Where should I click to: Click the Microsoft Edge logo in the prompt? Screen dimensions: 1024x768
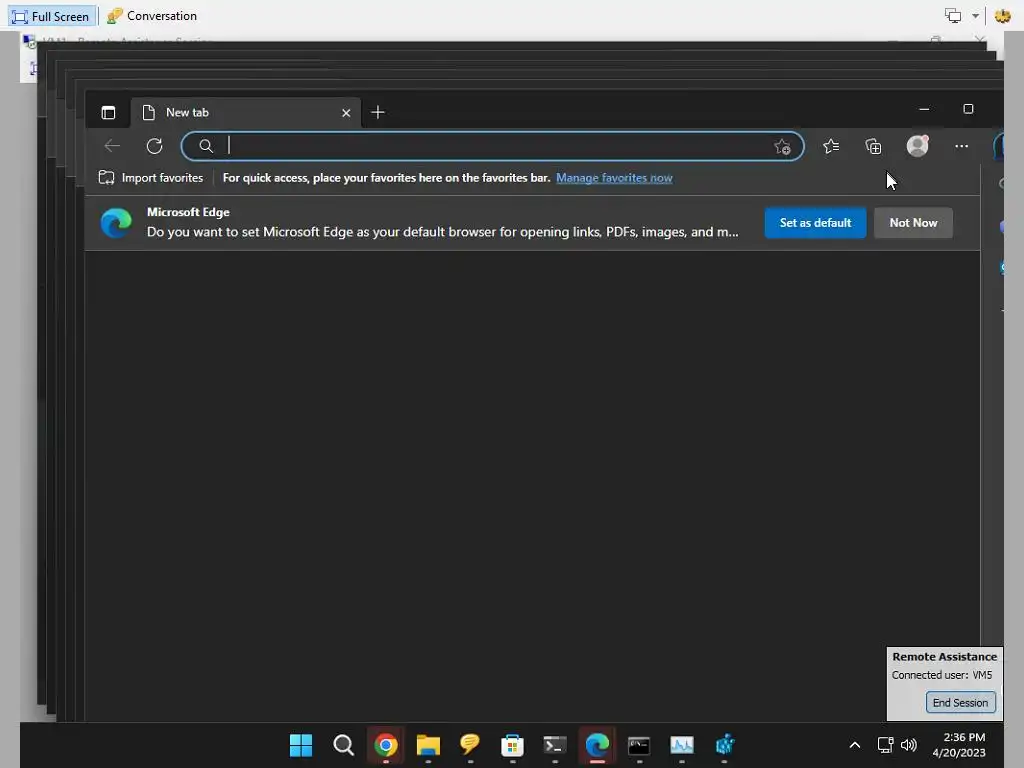pyautogui.click(x=116, y=223)
